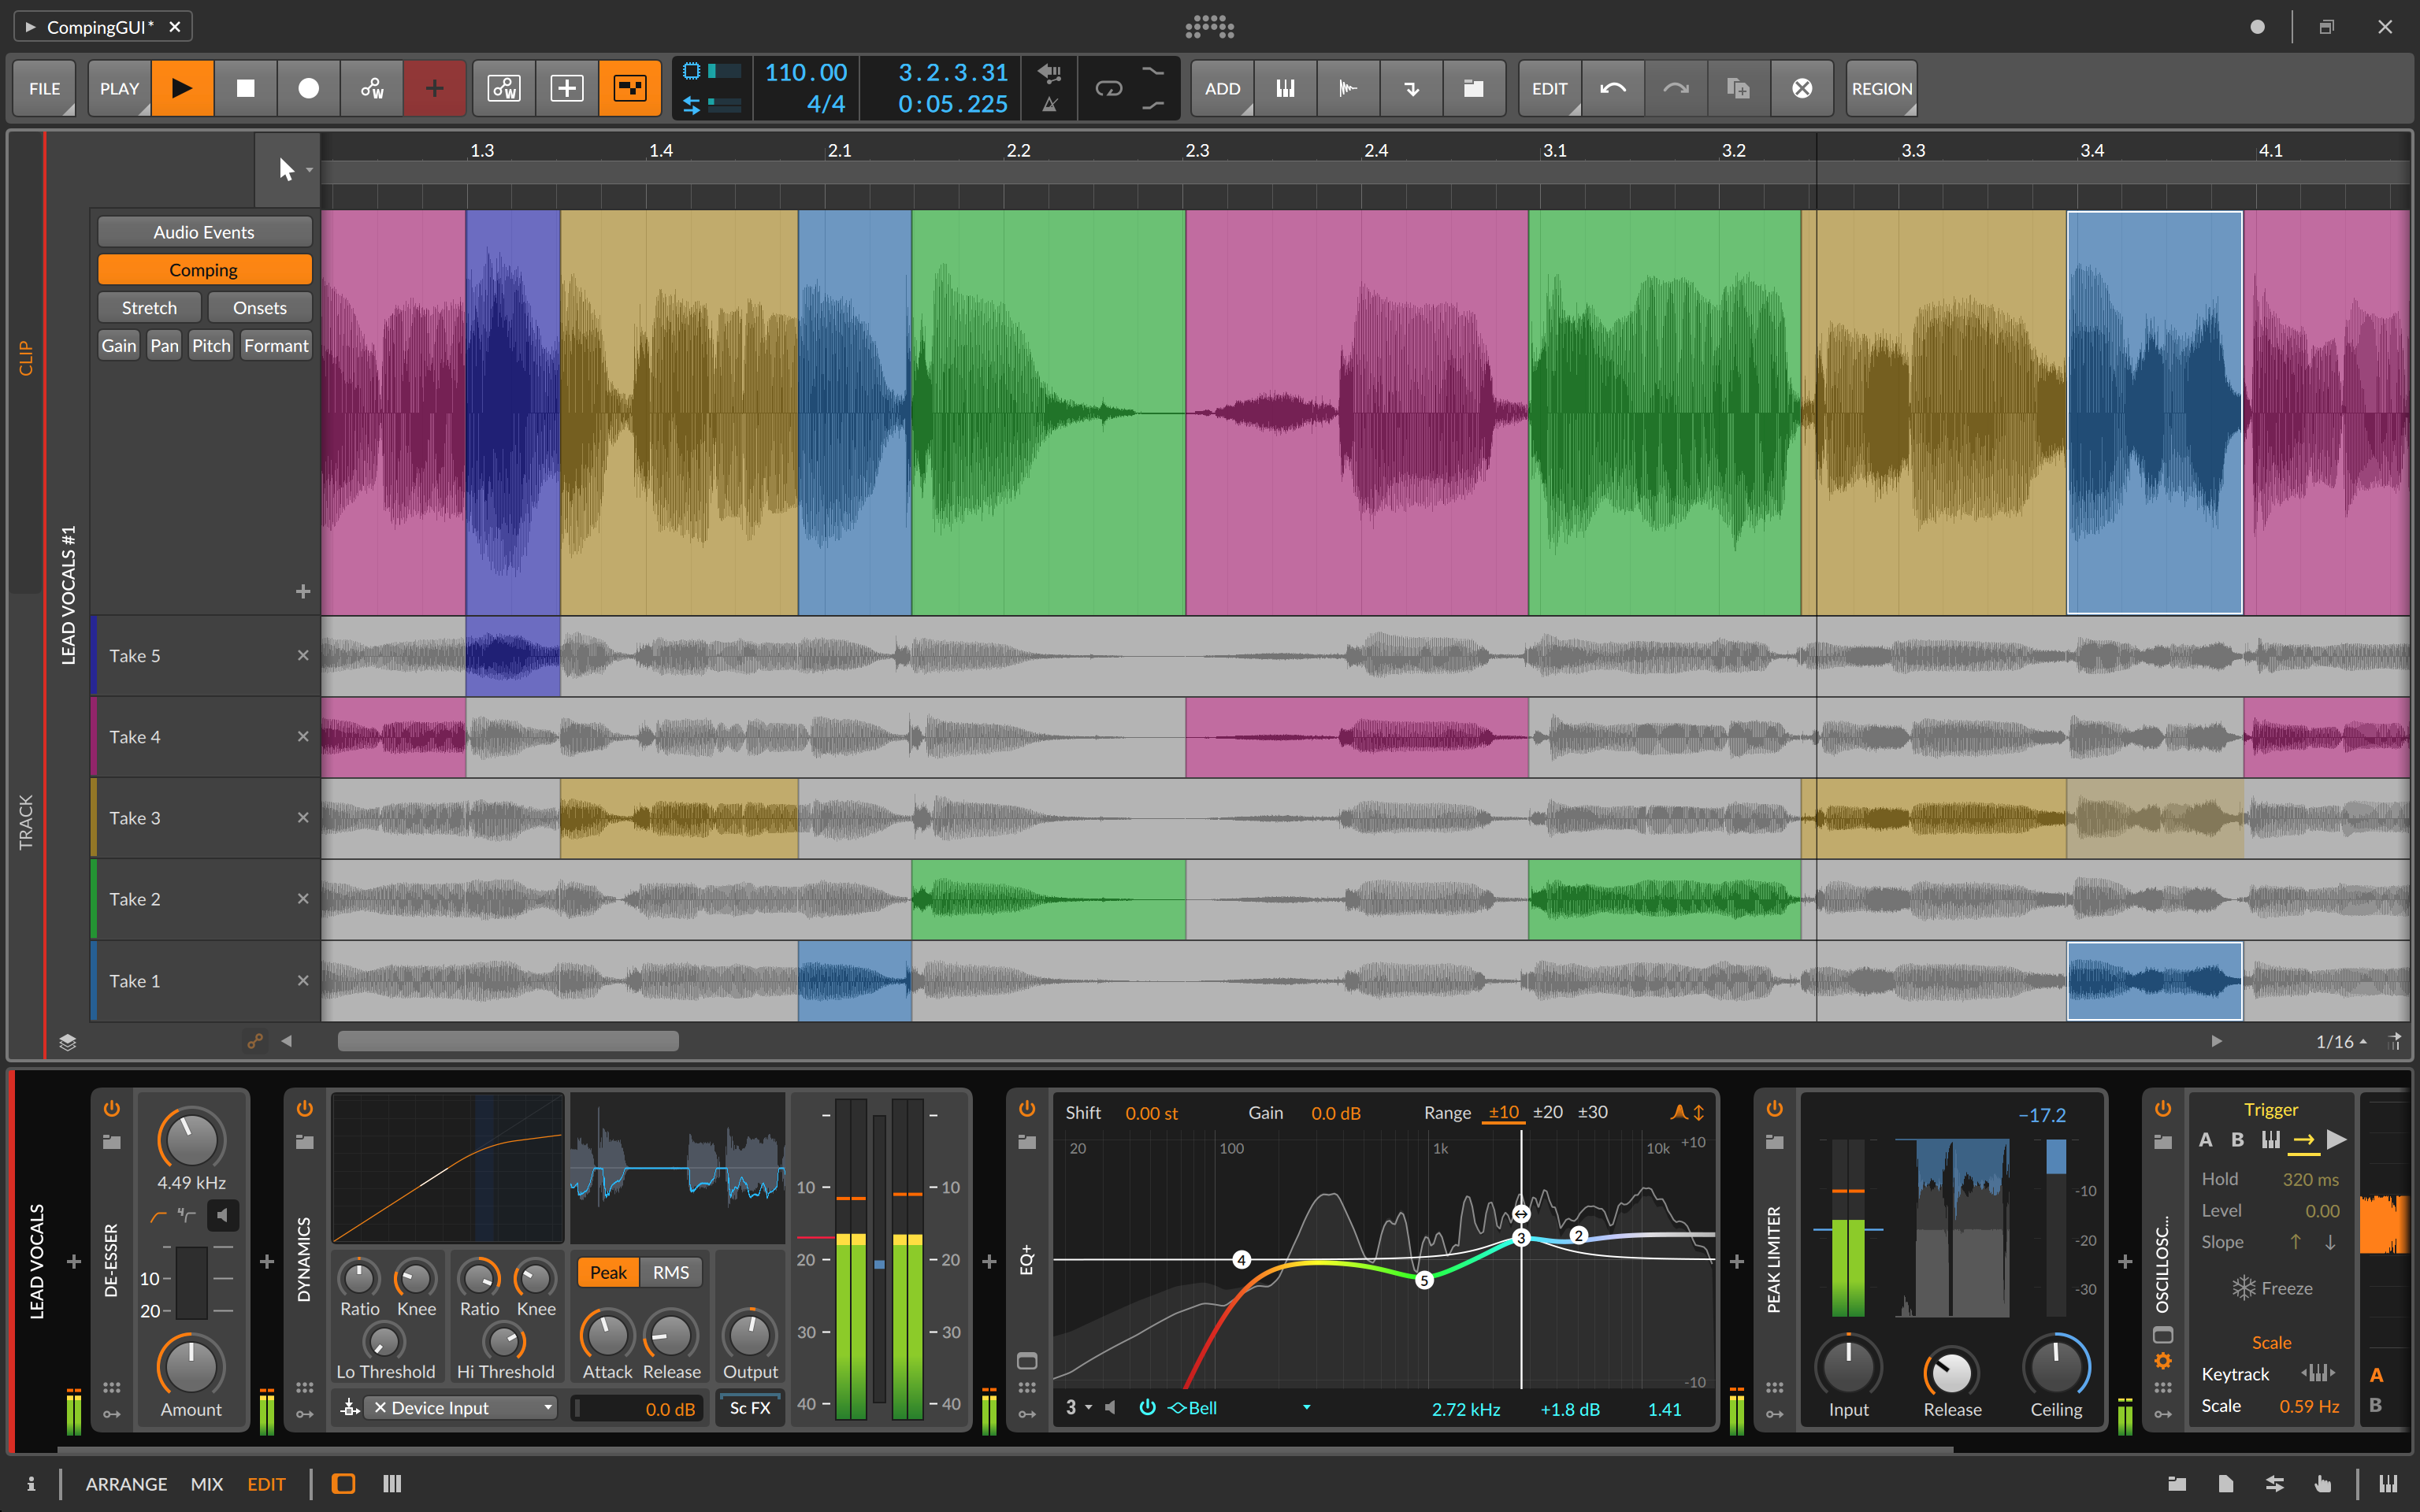Click the Comping mode button

click(202, 269)
